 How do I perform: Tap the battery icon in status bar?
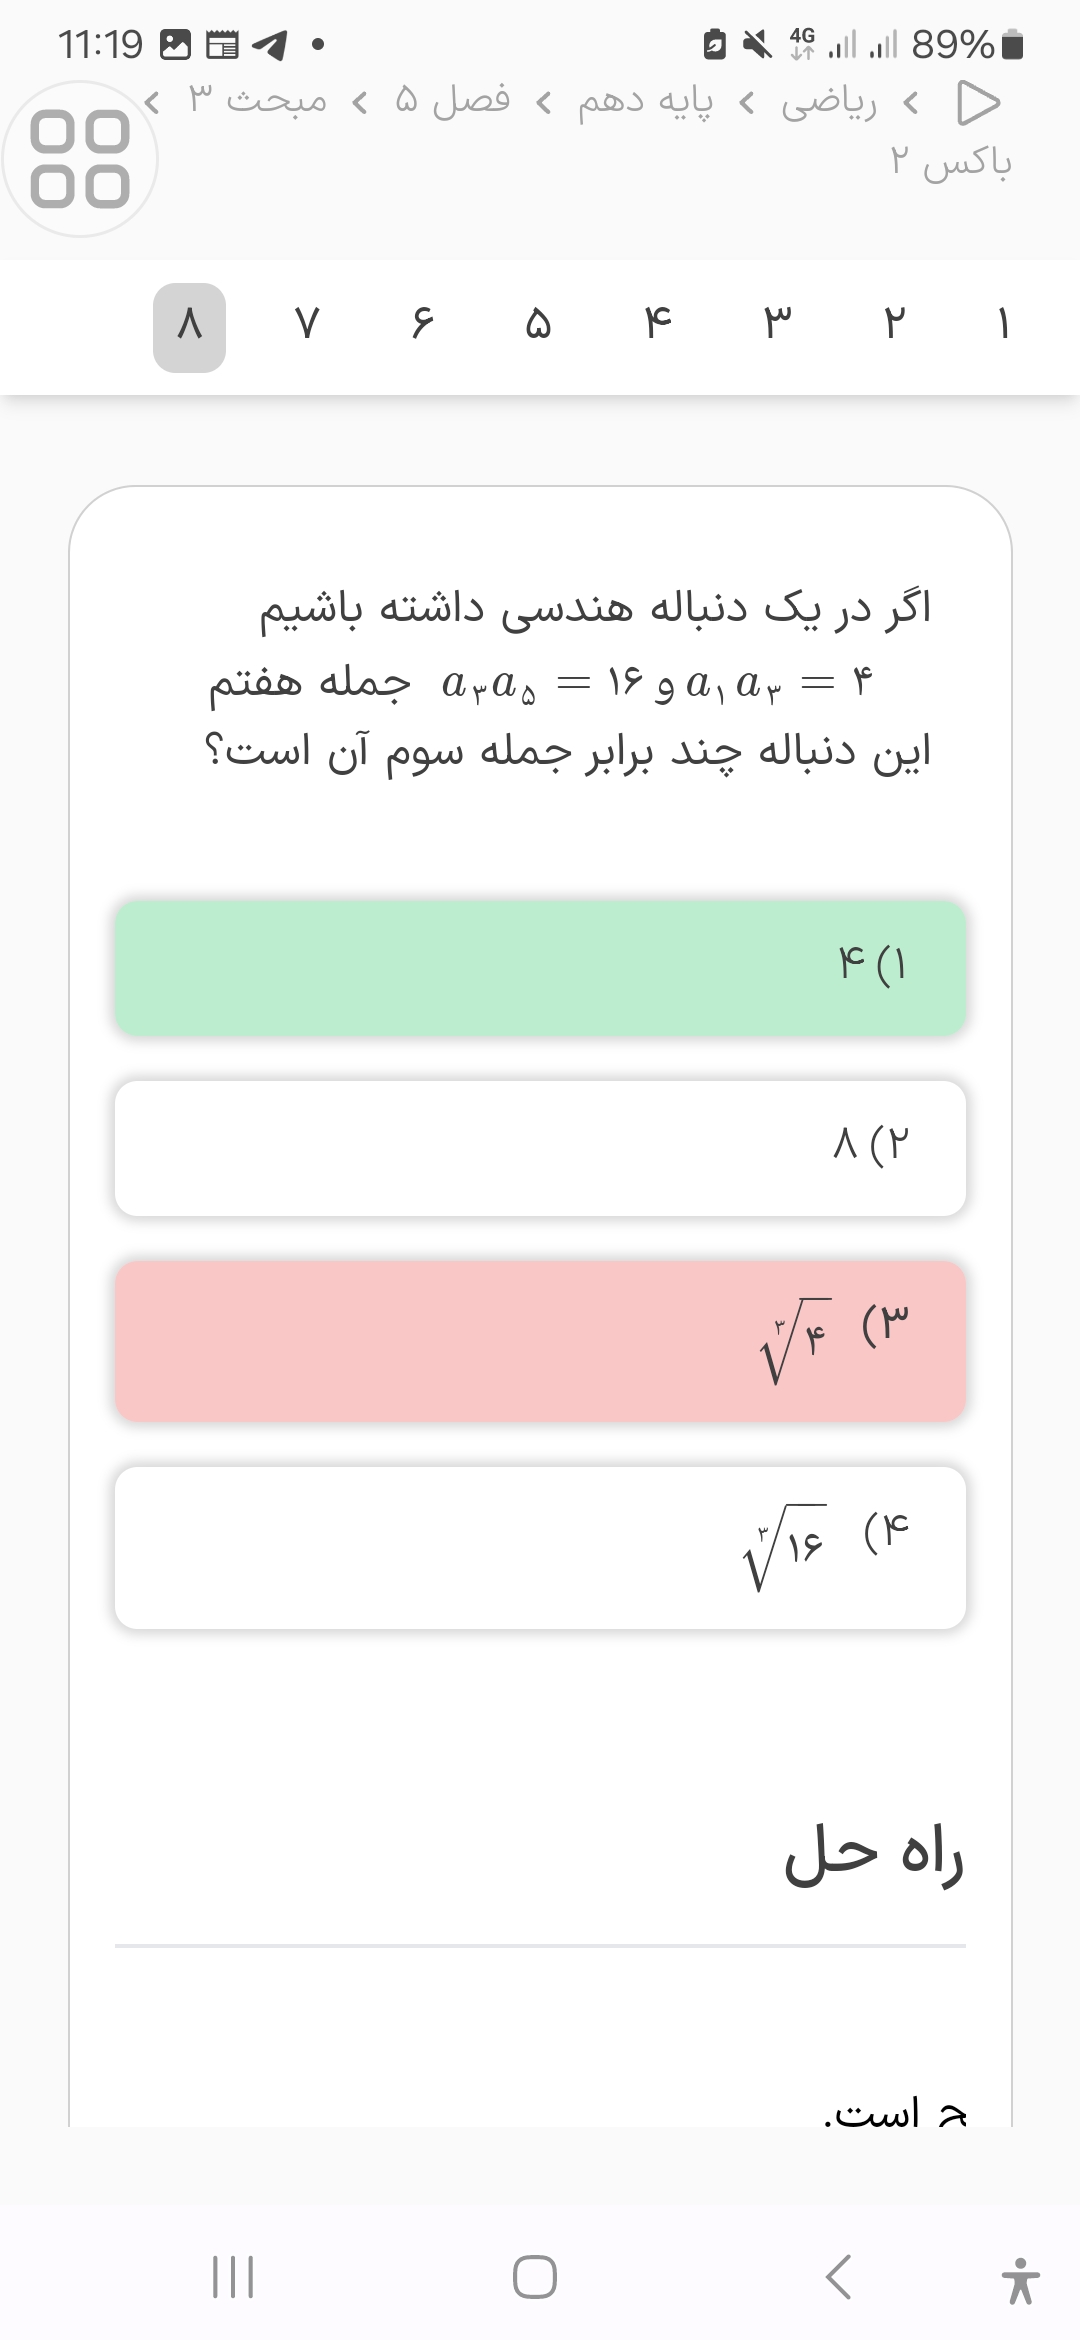pyautogui.click(x=1013, y=45)
